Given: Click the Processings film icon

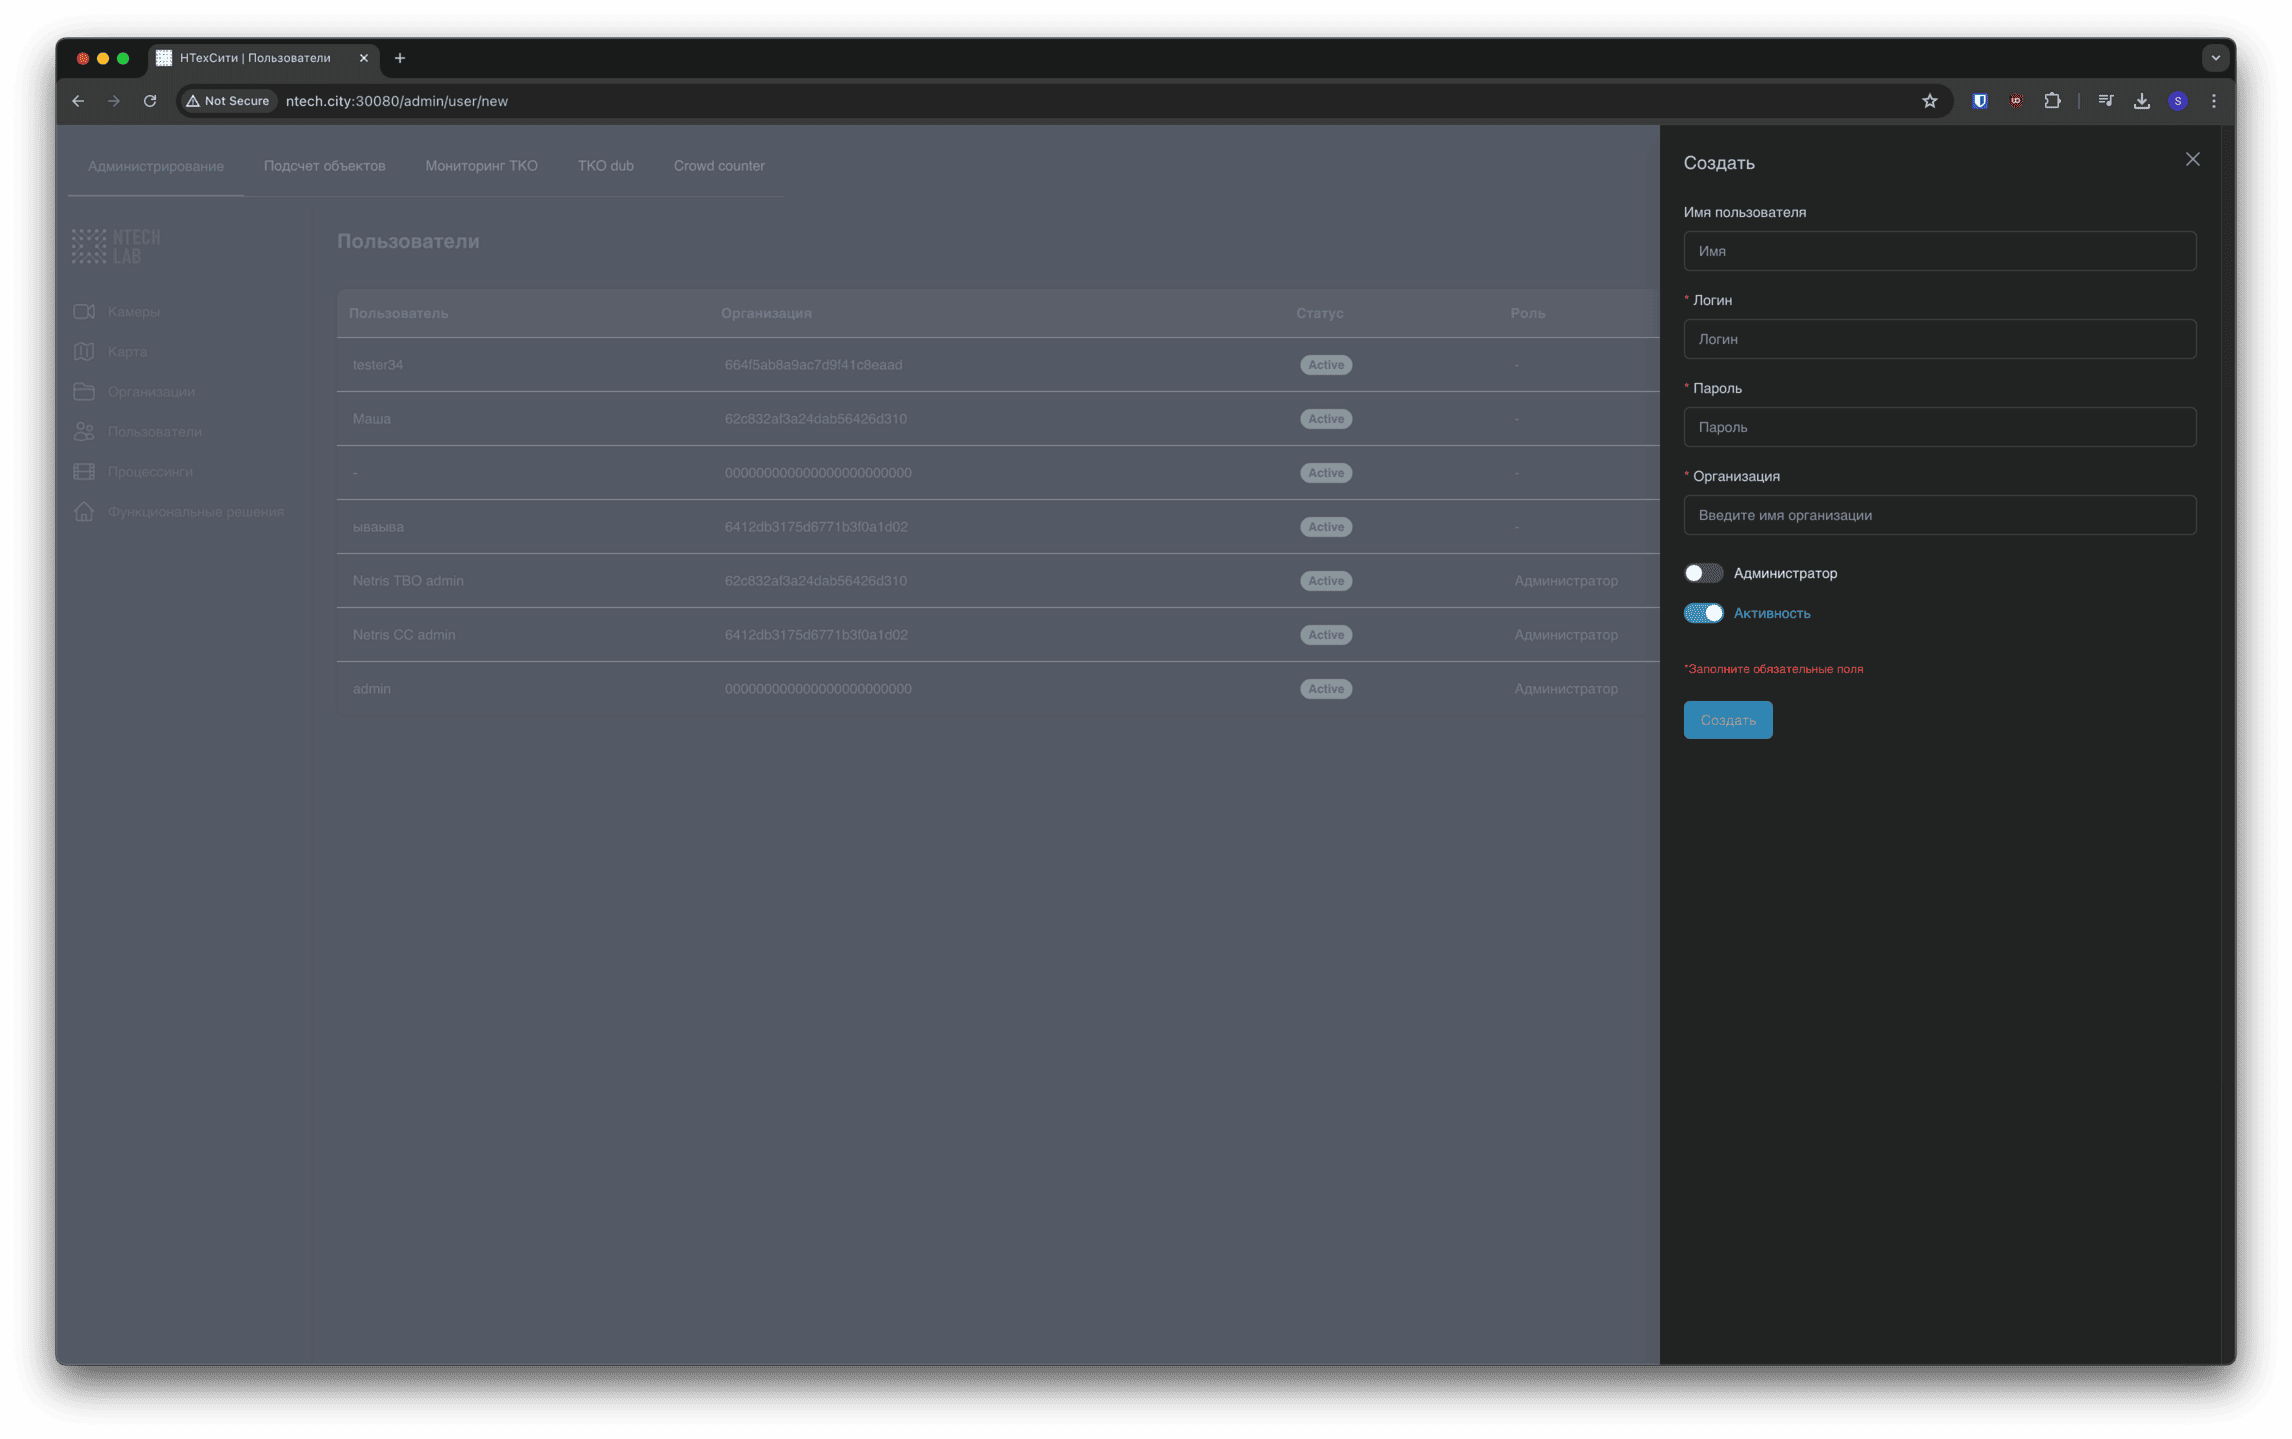Looking at the screenshot, I should [x=84, y=472].
